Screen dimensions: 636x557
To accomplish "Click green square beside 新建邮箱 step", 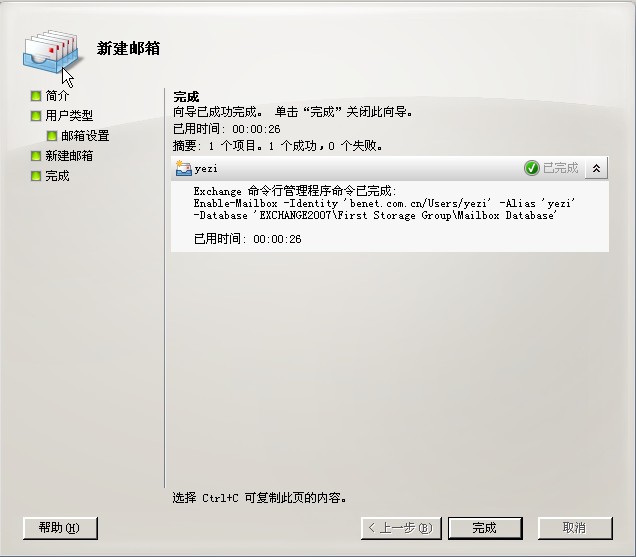I will click(36, 156).
